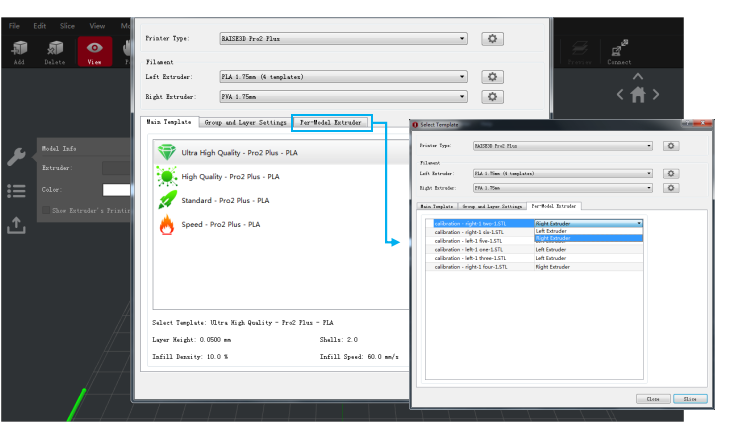This screenshot has width=739, height=424.
Task: Open Left Extruder gear in front Select Template window
Action: click(671, 174)
